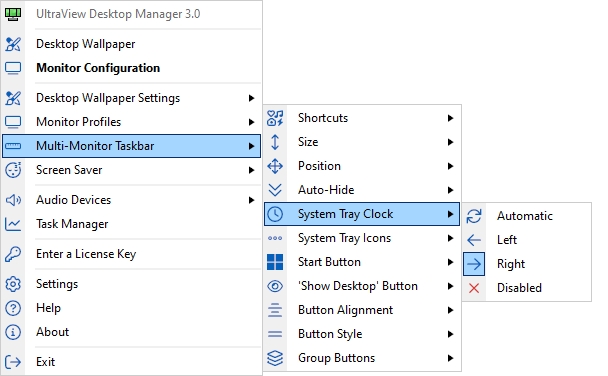Open Button Style submenu entry
Image resolution: width=608 pixels, height=376 pixels.
(x=362, y=334)
